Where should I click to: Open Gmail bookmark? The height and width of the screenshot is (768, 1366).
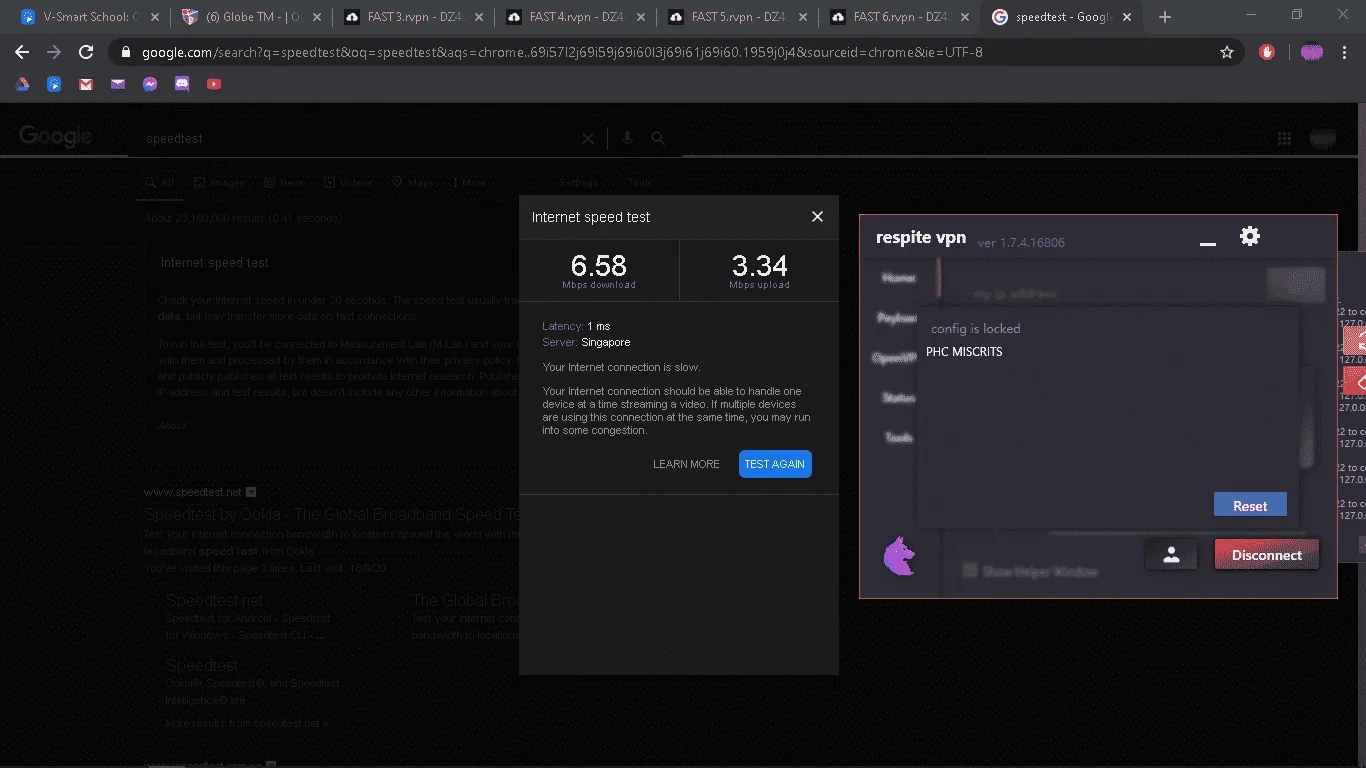86,84
